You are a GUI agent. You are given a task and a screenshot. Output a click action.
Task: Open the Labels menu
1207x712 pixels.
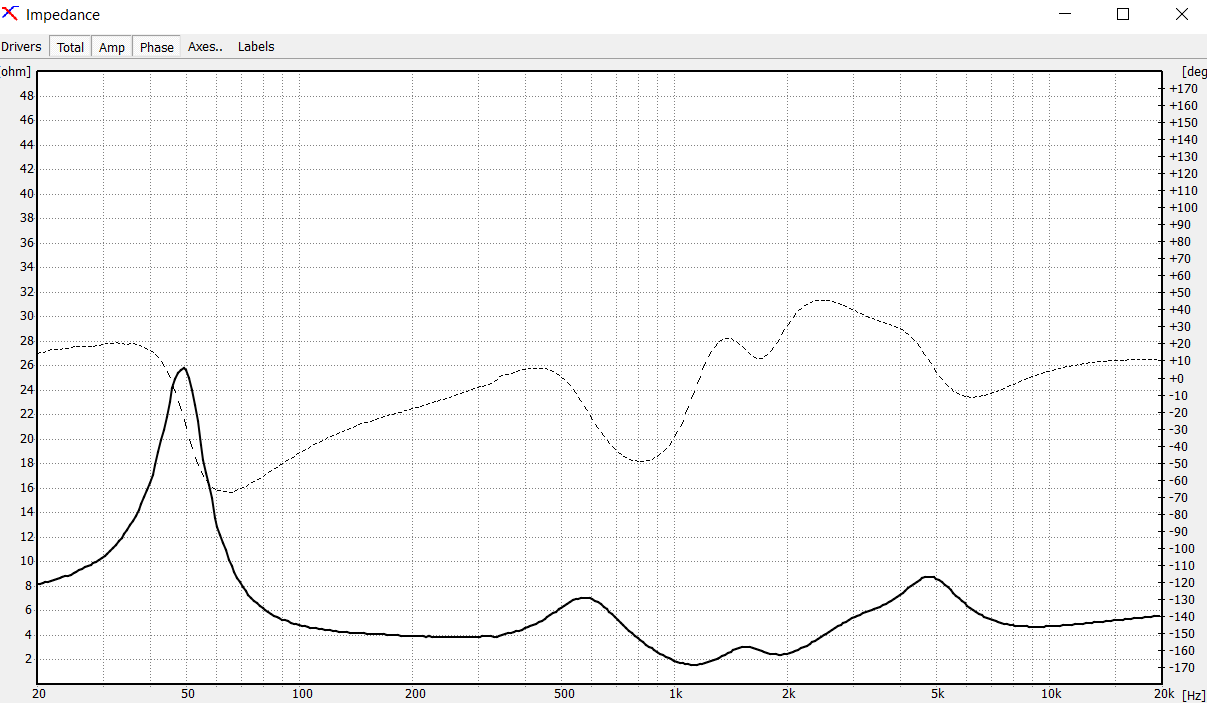256,47
